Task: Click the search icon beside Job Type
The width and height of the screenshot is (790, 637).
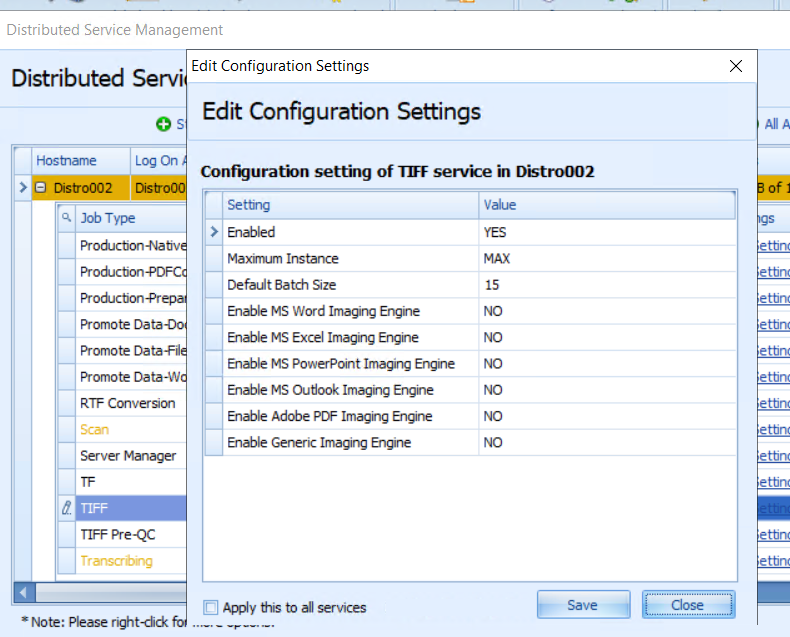Action: 67,217
